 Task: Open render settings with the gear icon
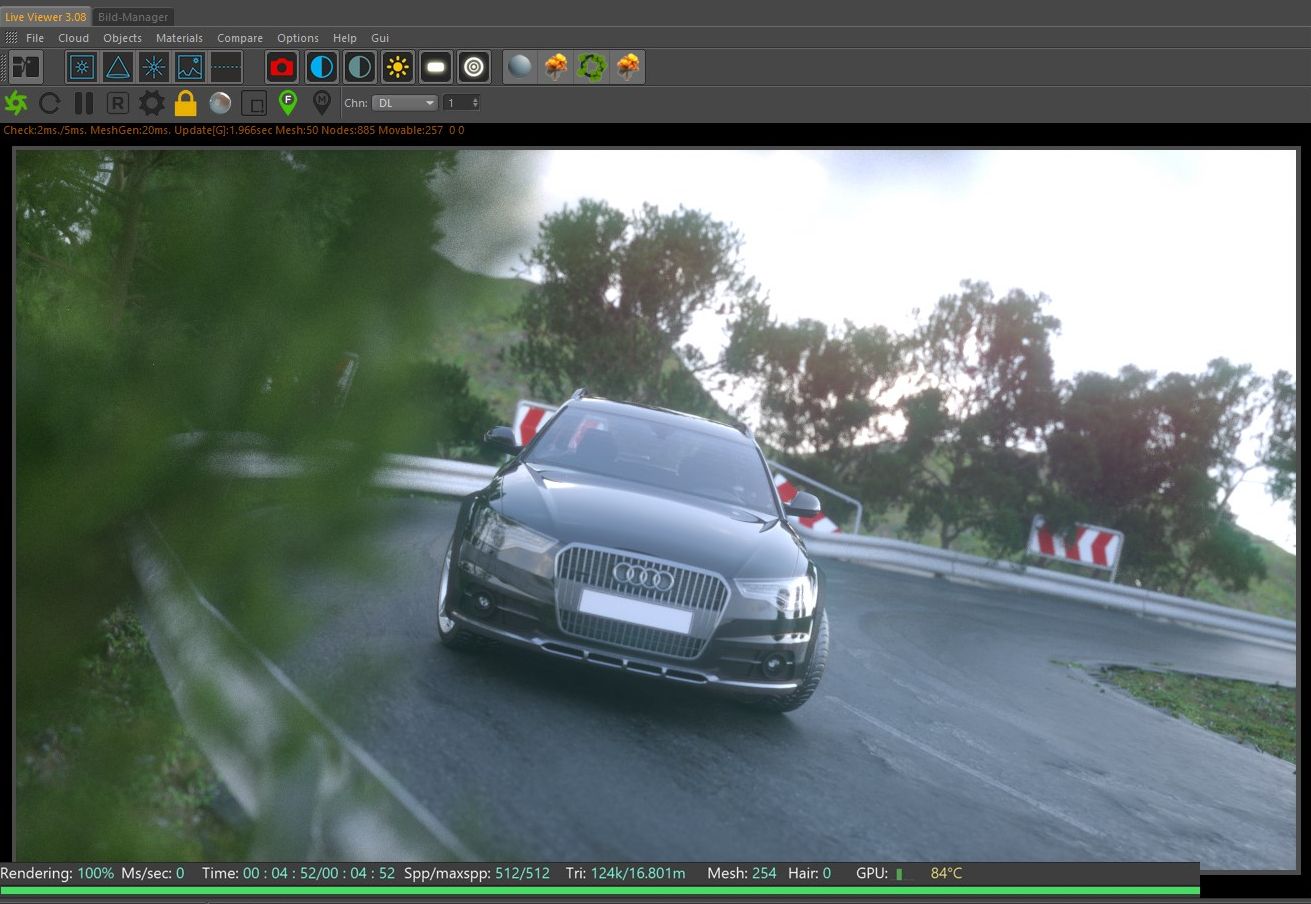point(152,102)
